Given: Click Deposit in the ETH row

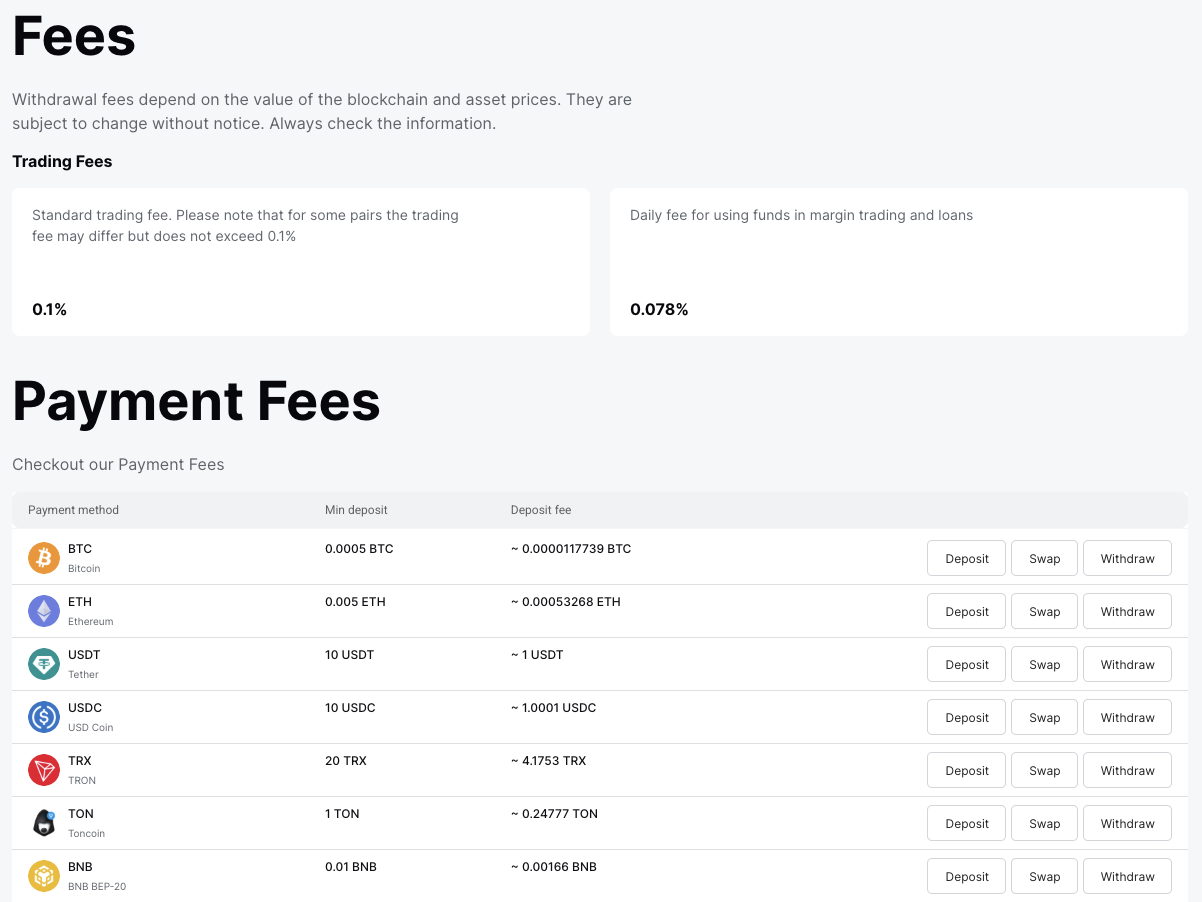Looking at the screenshot, I should pyautogui.click(x=966, y=611).
